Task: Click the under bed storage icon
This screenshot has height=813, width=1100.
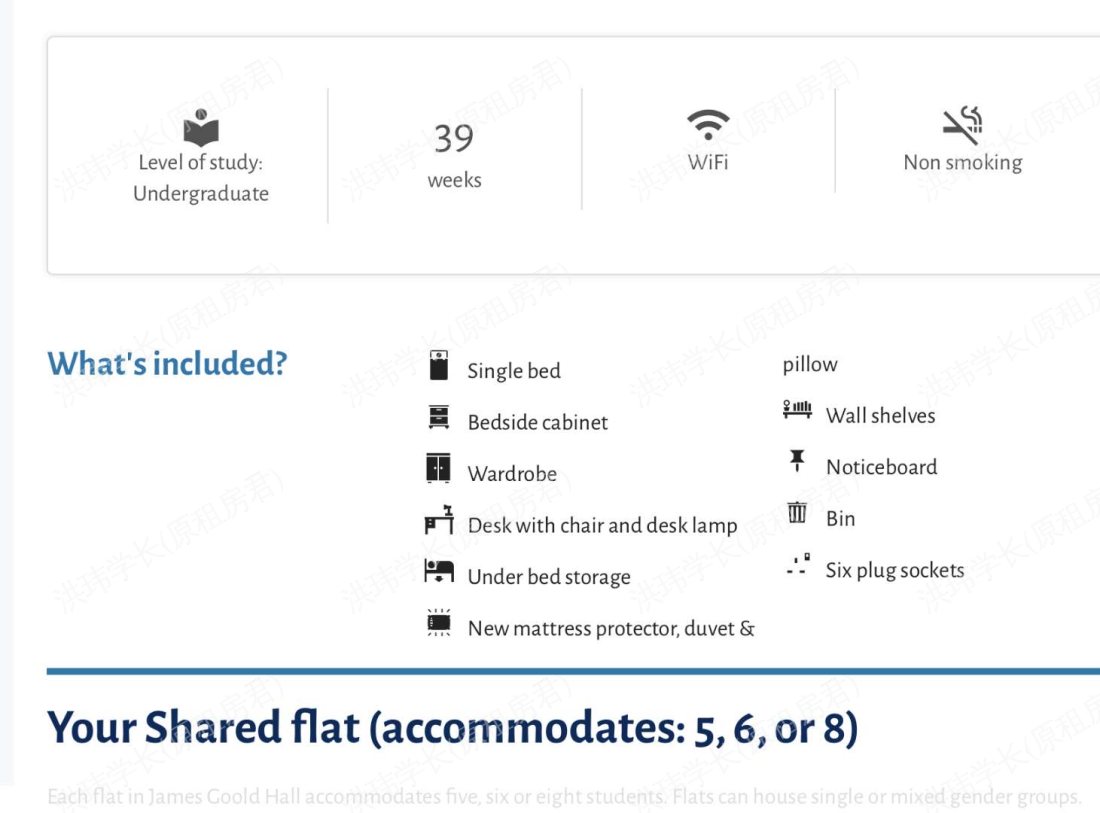Action: point(439,572)
